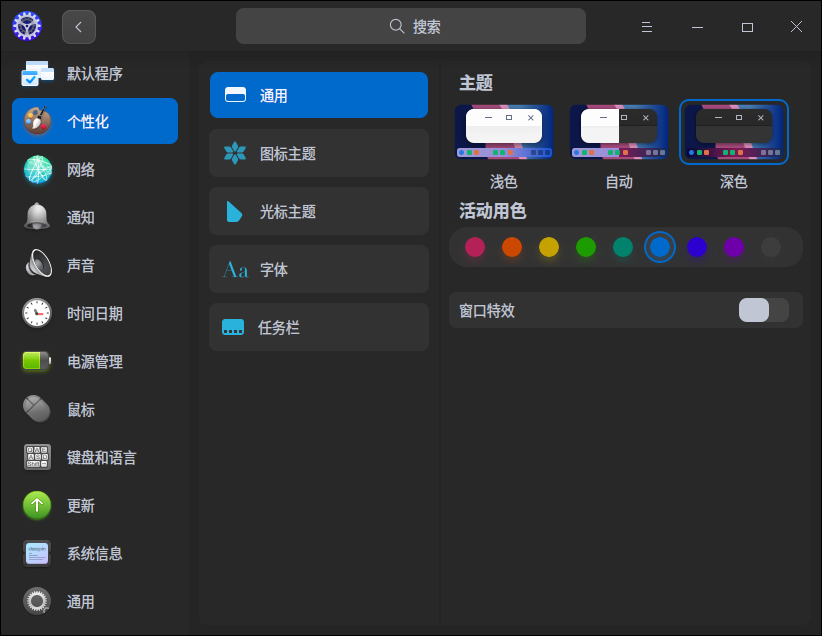Choose the 自动 (Auto) theme
822x636 pixels.
click(x=618, y=131)
